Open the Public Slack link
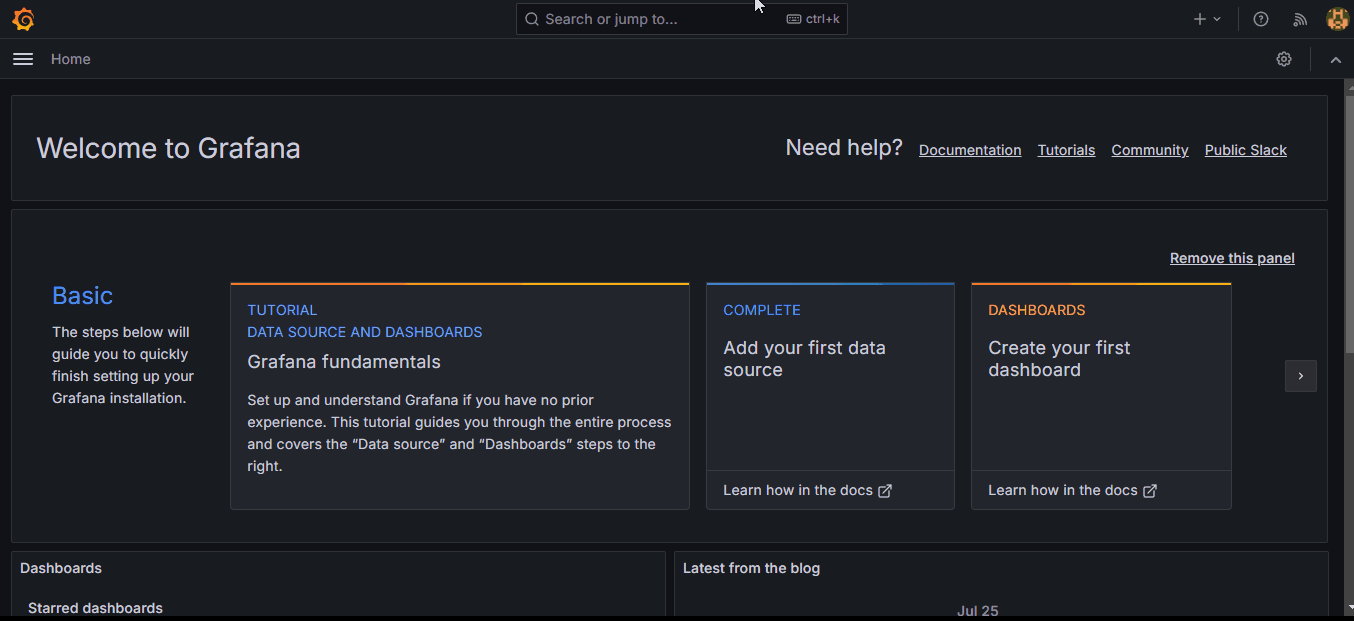Screen dimensions: 1354x621 [x=1246, y=150]
